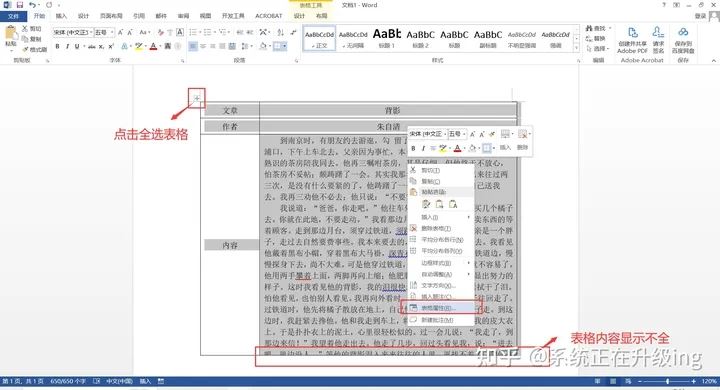Image resolution: width=720 pixels, height=390 pixels.
Task: Switch to the Table Tools Layout (布局) tab
Action: [x=321, y=16]
